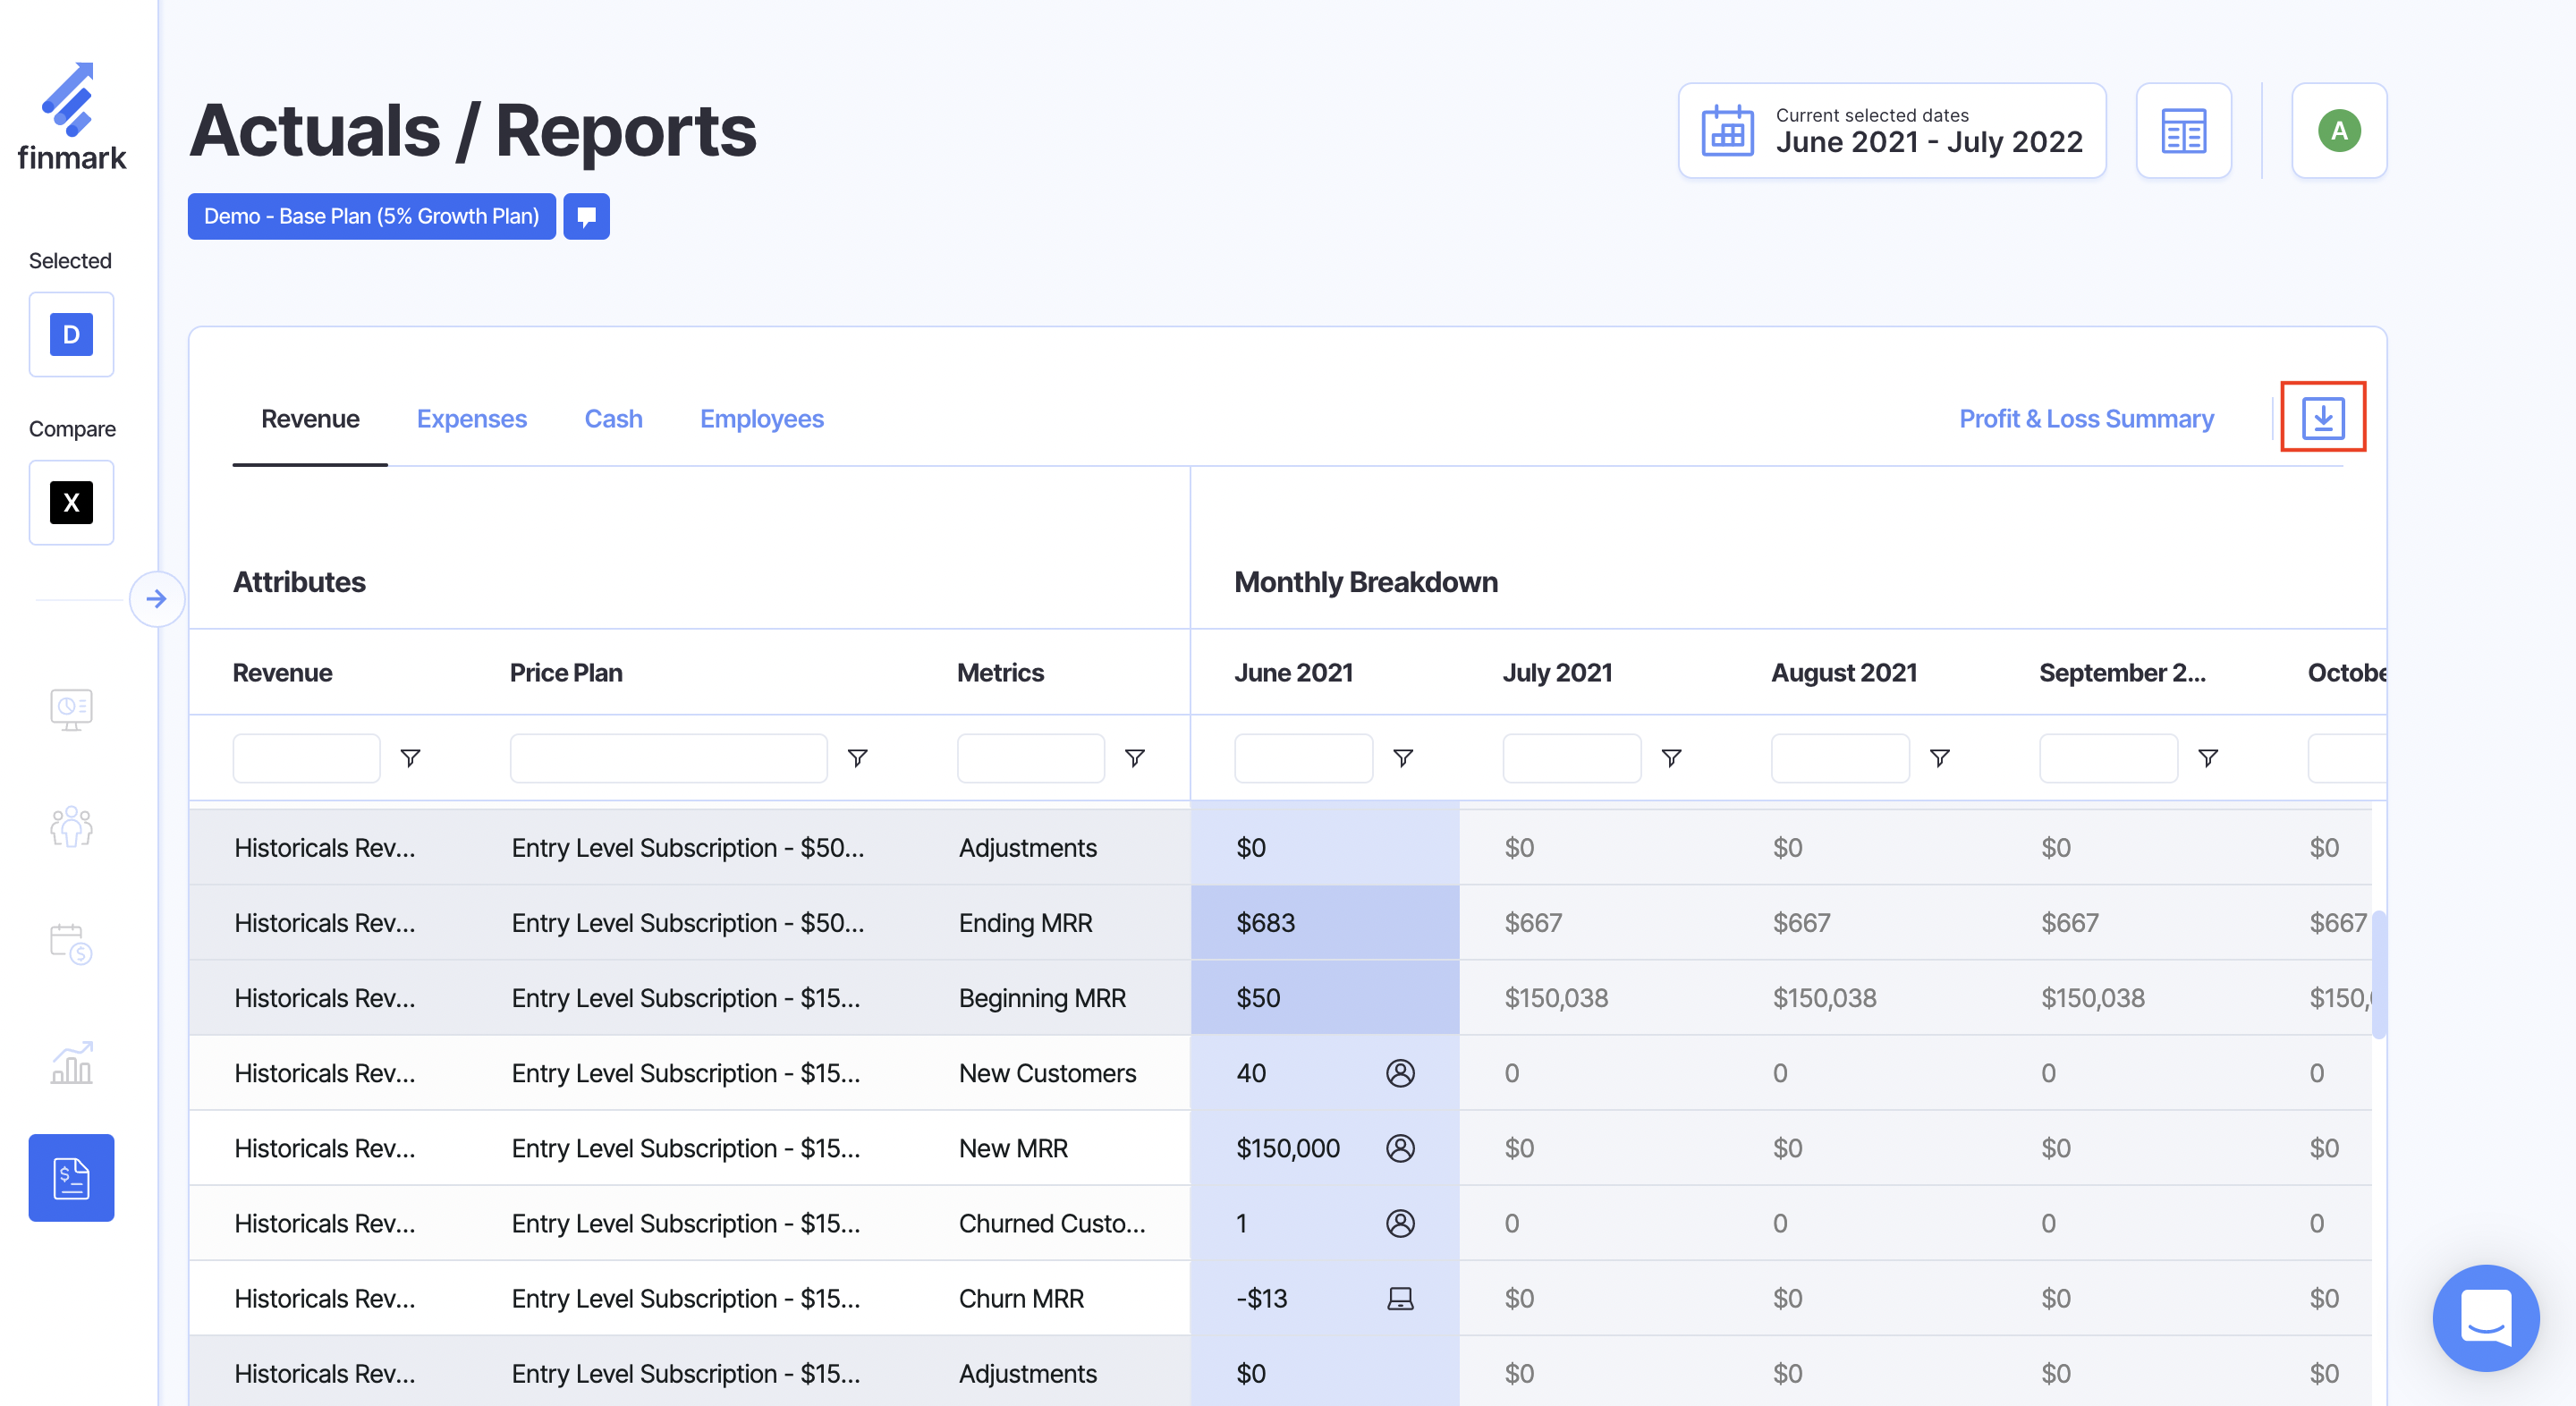Click the table view icon in header
This screenshot has height=1406, width=2576.
(x=2183, y=131)
